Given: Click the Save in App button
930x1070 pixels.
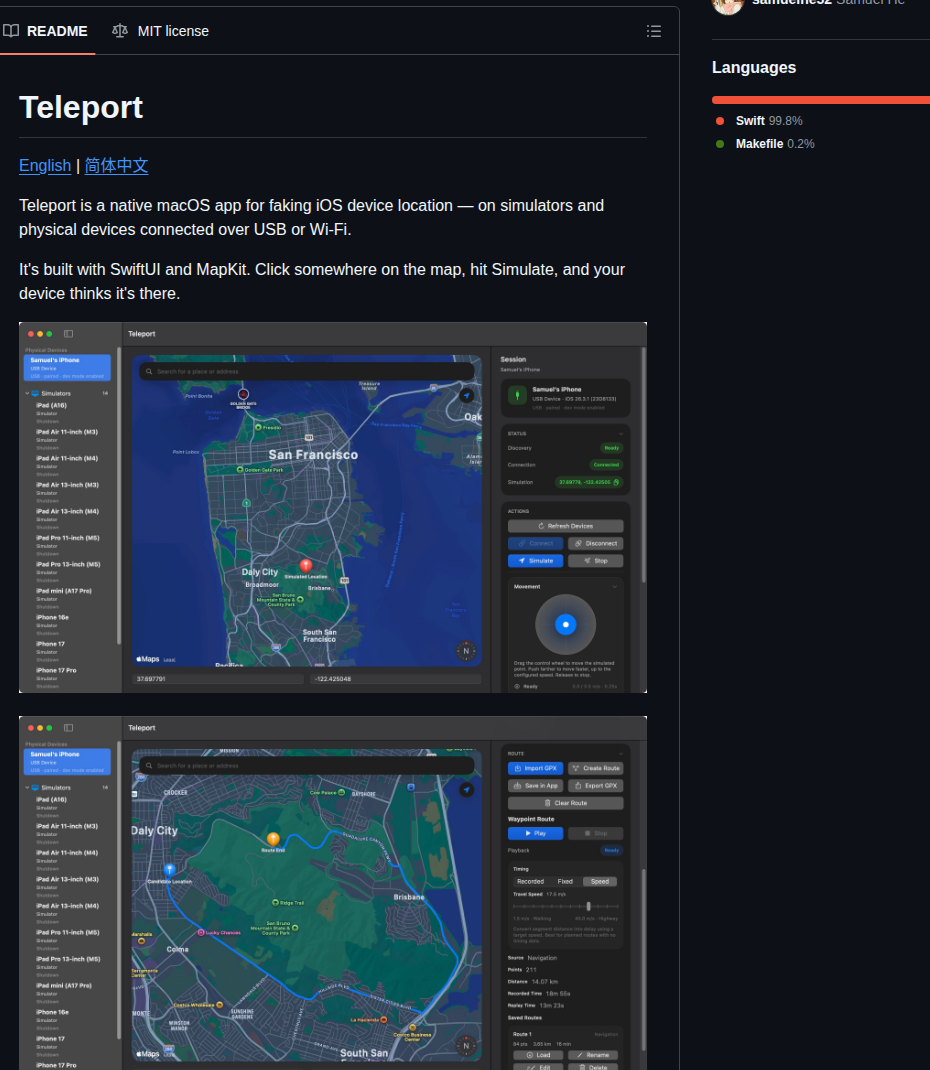Looking at the screenshot, I should [536, 786].
